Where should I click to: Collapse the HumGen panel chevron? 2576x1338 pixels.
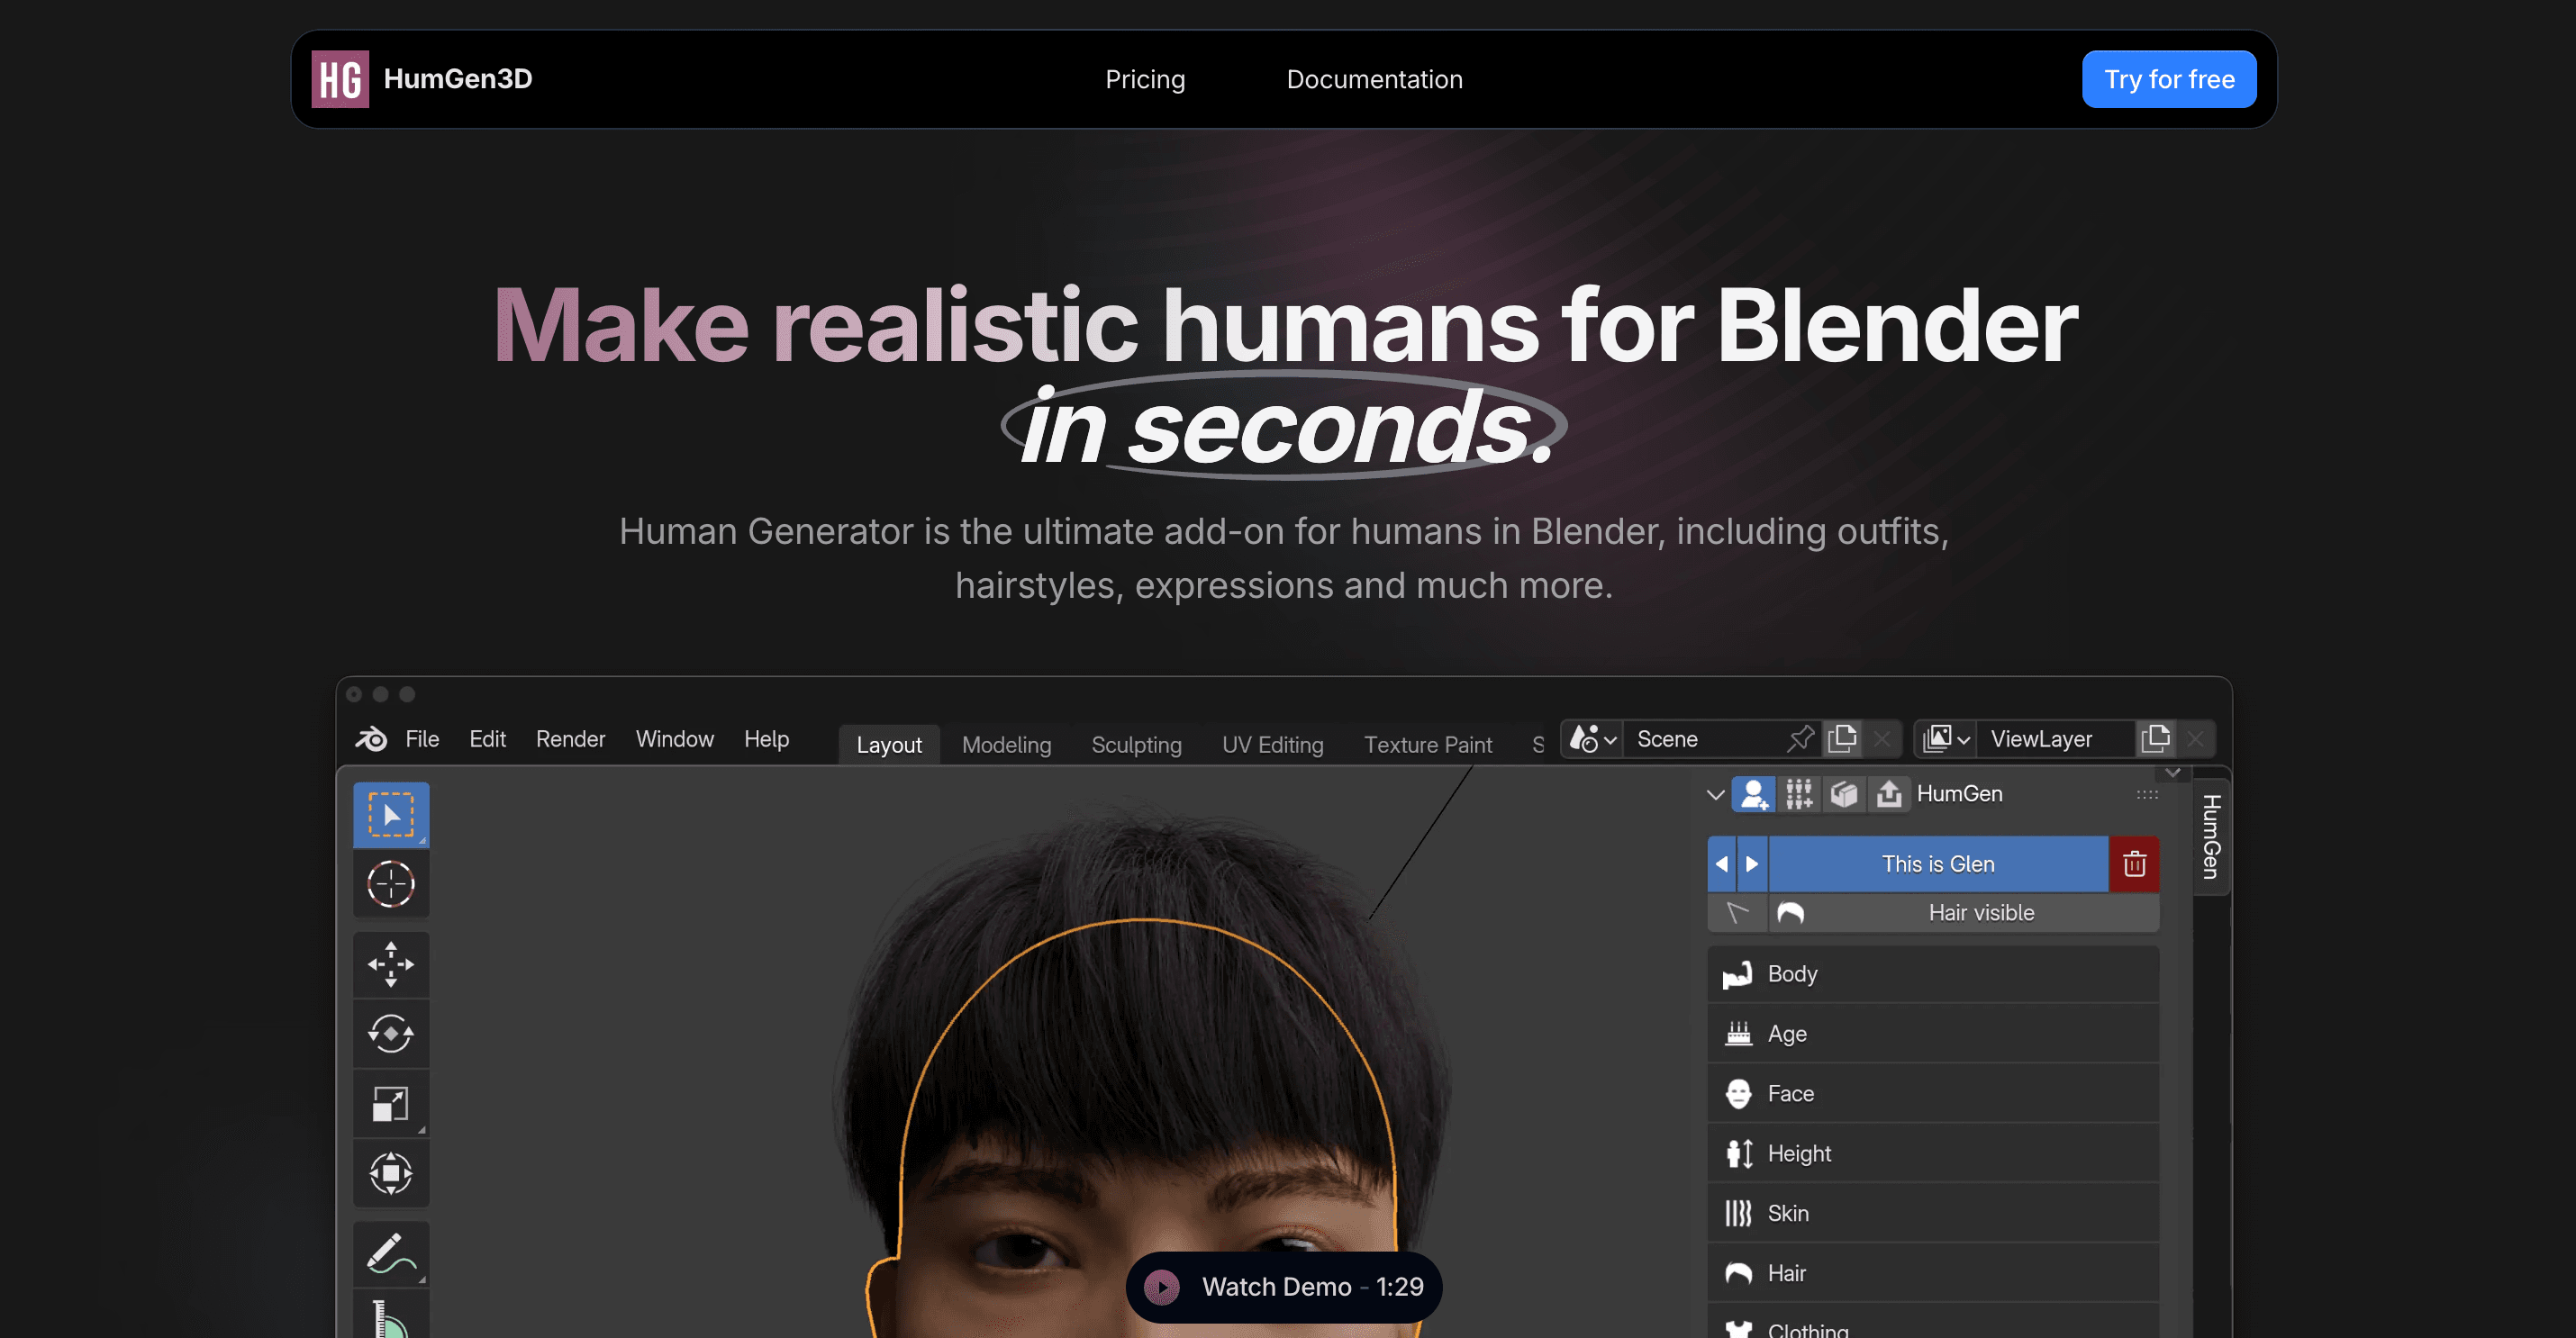point(1715,795)
